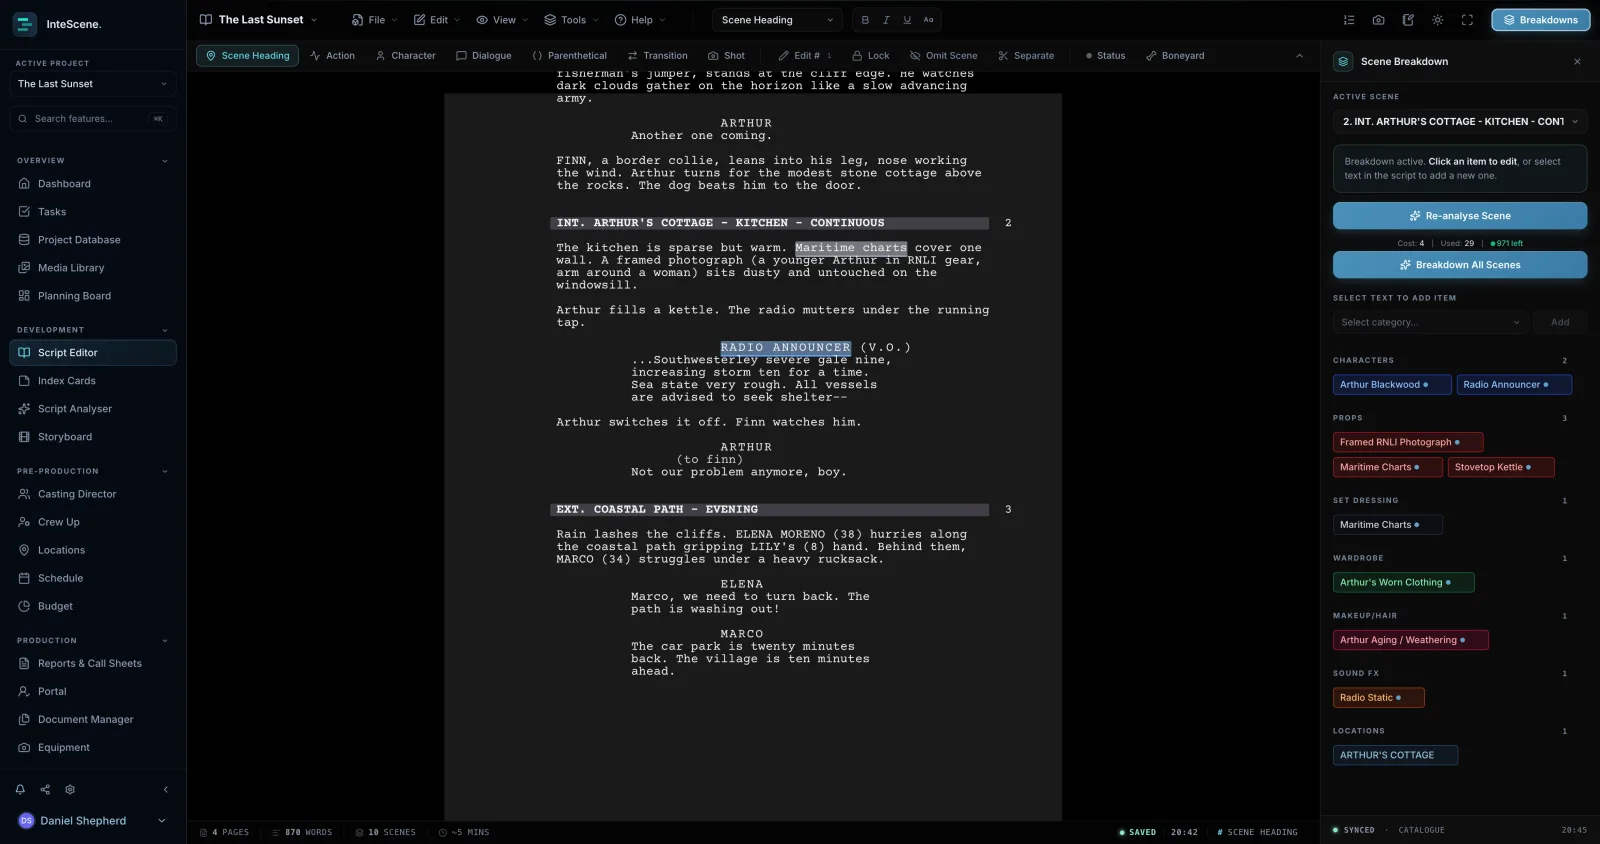1600x844 pixels.
Task: Open the Edit menu
Action: pos(437,20)
